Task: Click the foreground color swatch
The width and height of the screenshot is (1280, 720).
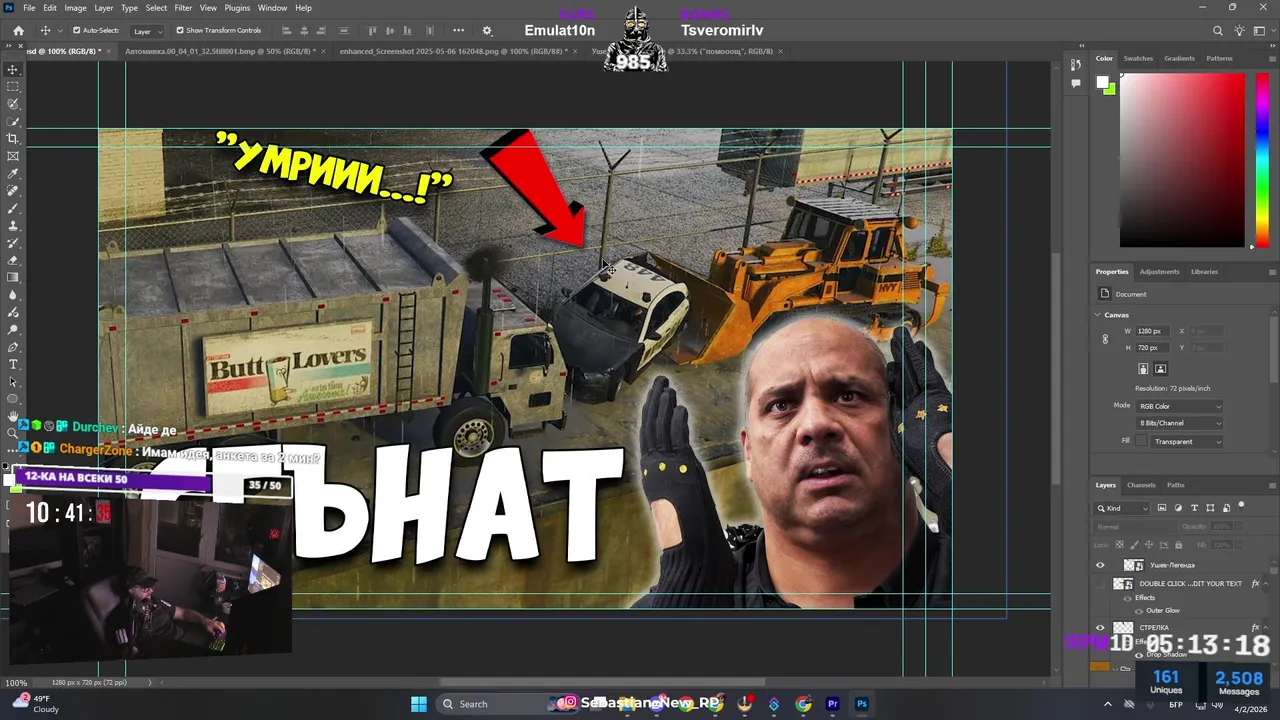Action: tap(1103, 82)
